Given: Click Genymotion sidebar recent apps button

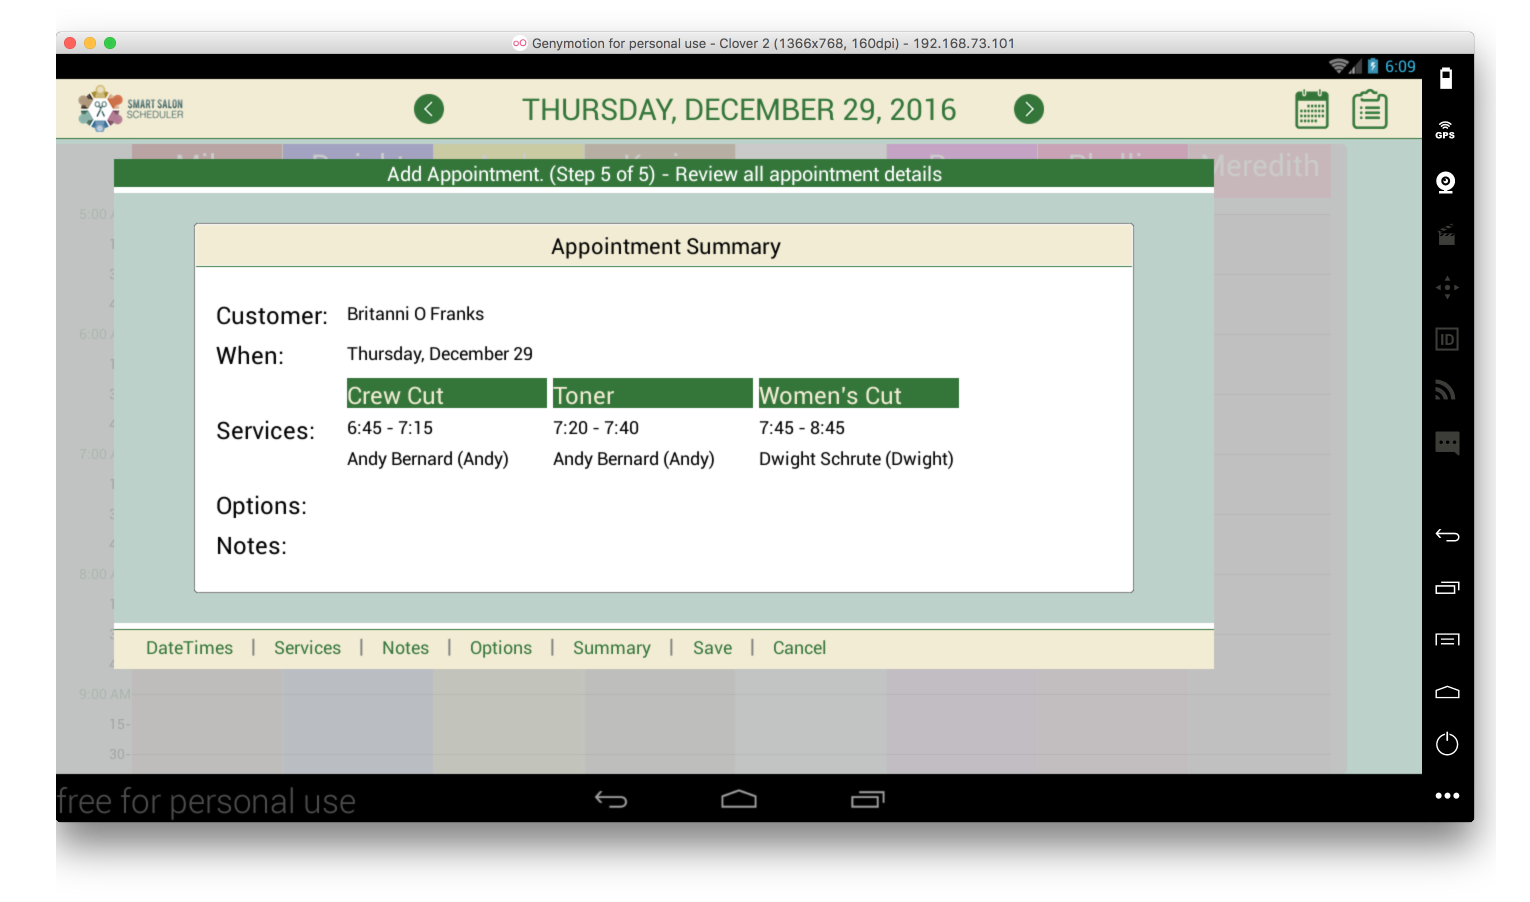Looking at the screenshot, I should [1447, 587].
